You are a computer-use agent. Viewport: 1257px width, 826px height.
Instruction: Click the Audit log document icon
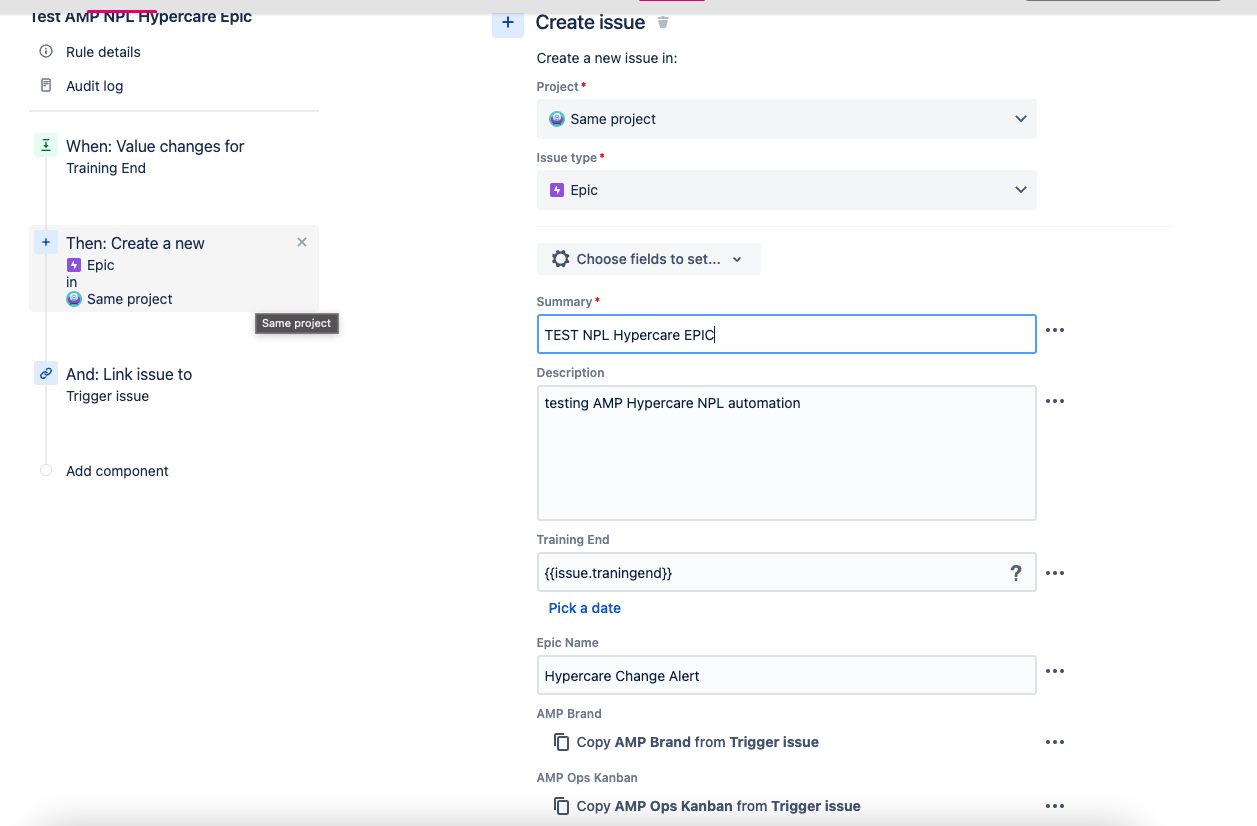click(45, 85)
